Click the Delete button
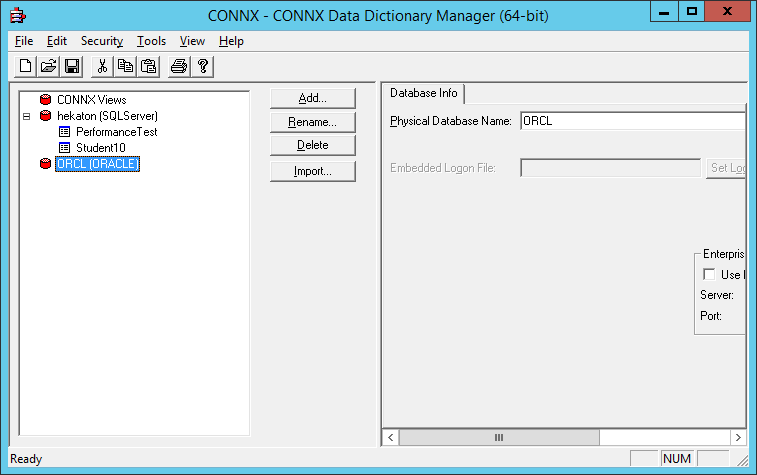This screenshot has width=757, height=475. (x=313, y=145)
